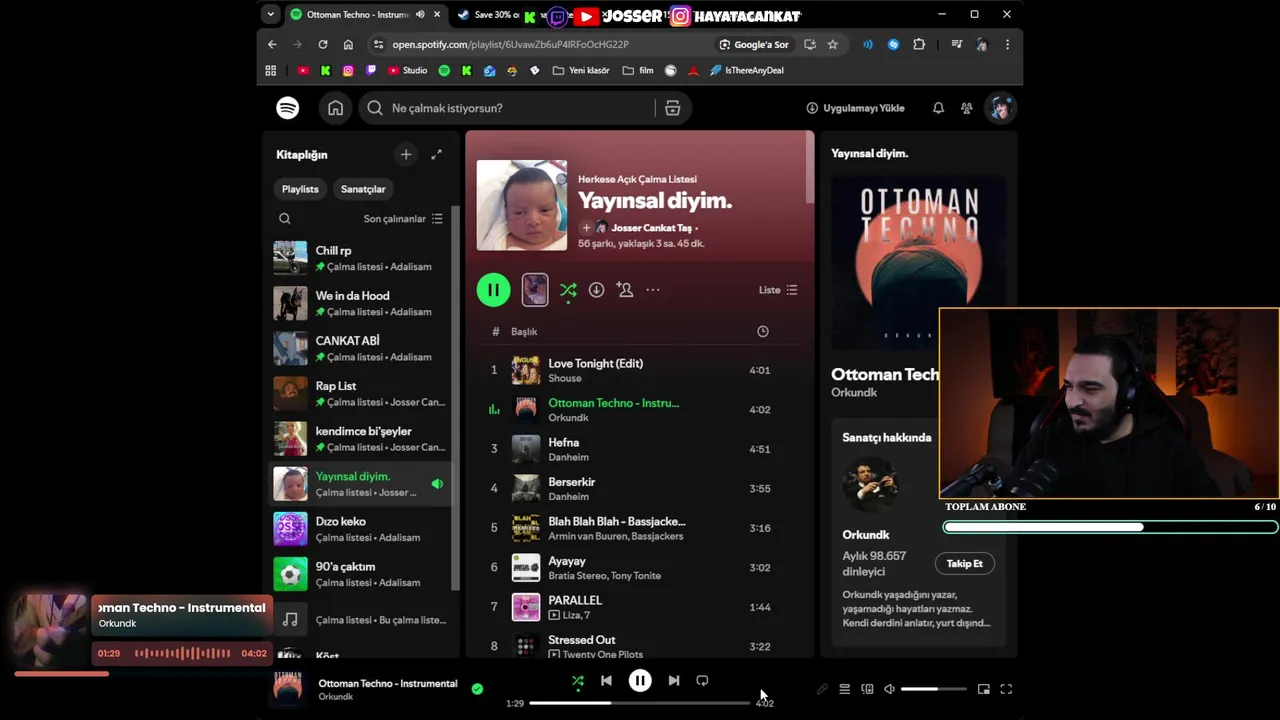Toggle the Playlists filter chip
Screen dimensions: 1280x720
pyautogui.click(x=300, y=189)
